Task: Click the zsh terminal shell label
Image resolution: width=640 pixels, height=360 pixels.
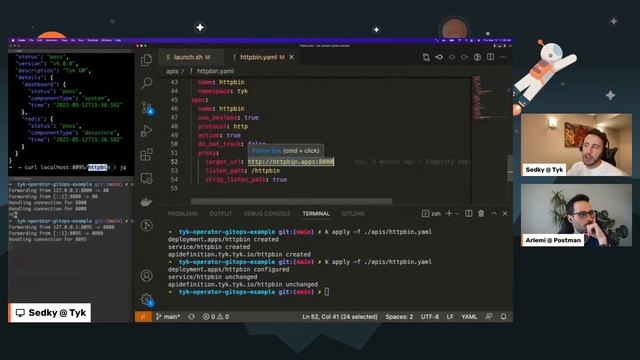Action: coord(431,213)
